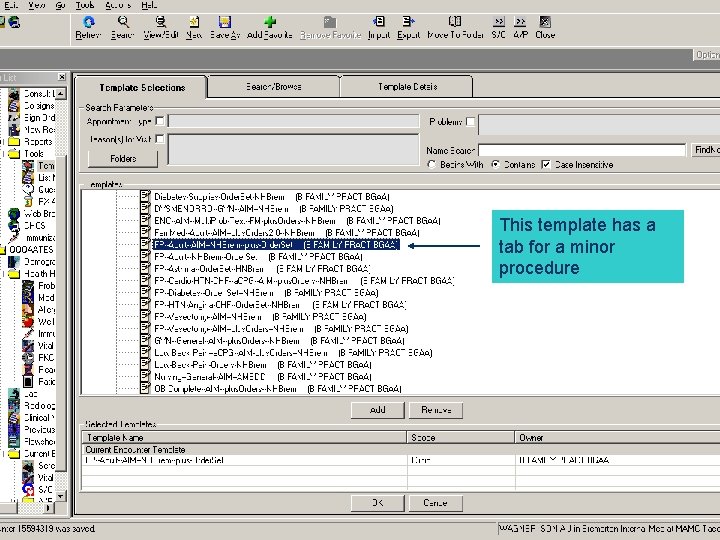Viewport: 720px width, 540px height.
Task: Click the globe icon at top left
Action: [14, 22]
